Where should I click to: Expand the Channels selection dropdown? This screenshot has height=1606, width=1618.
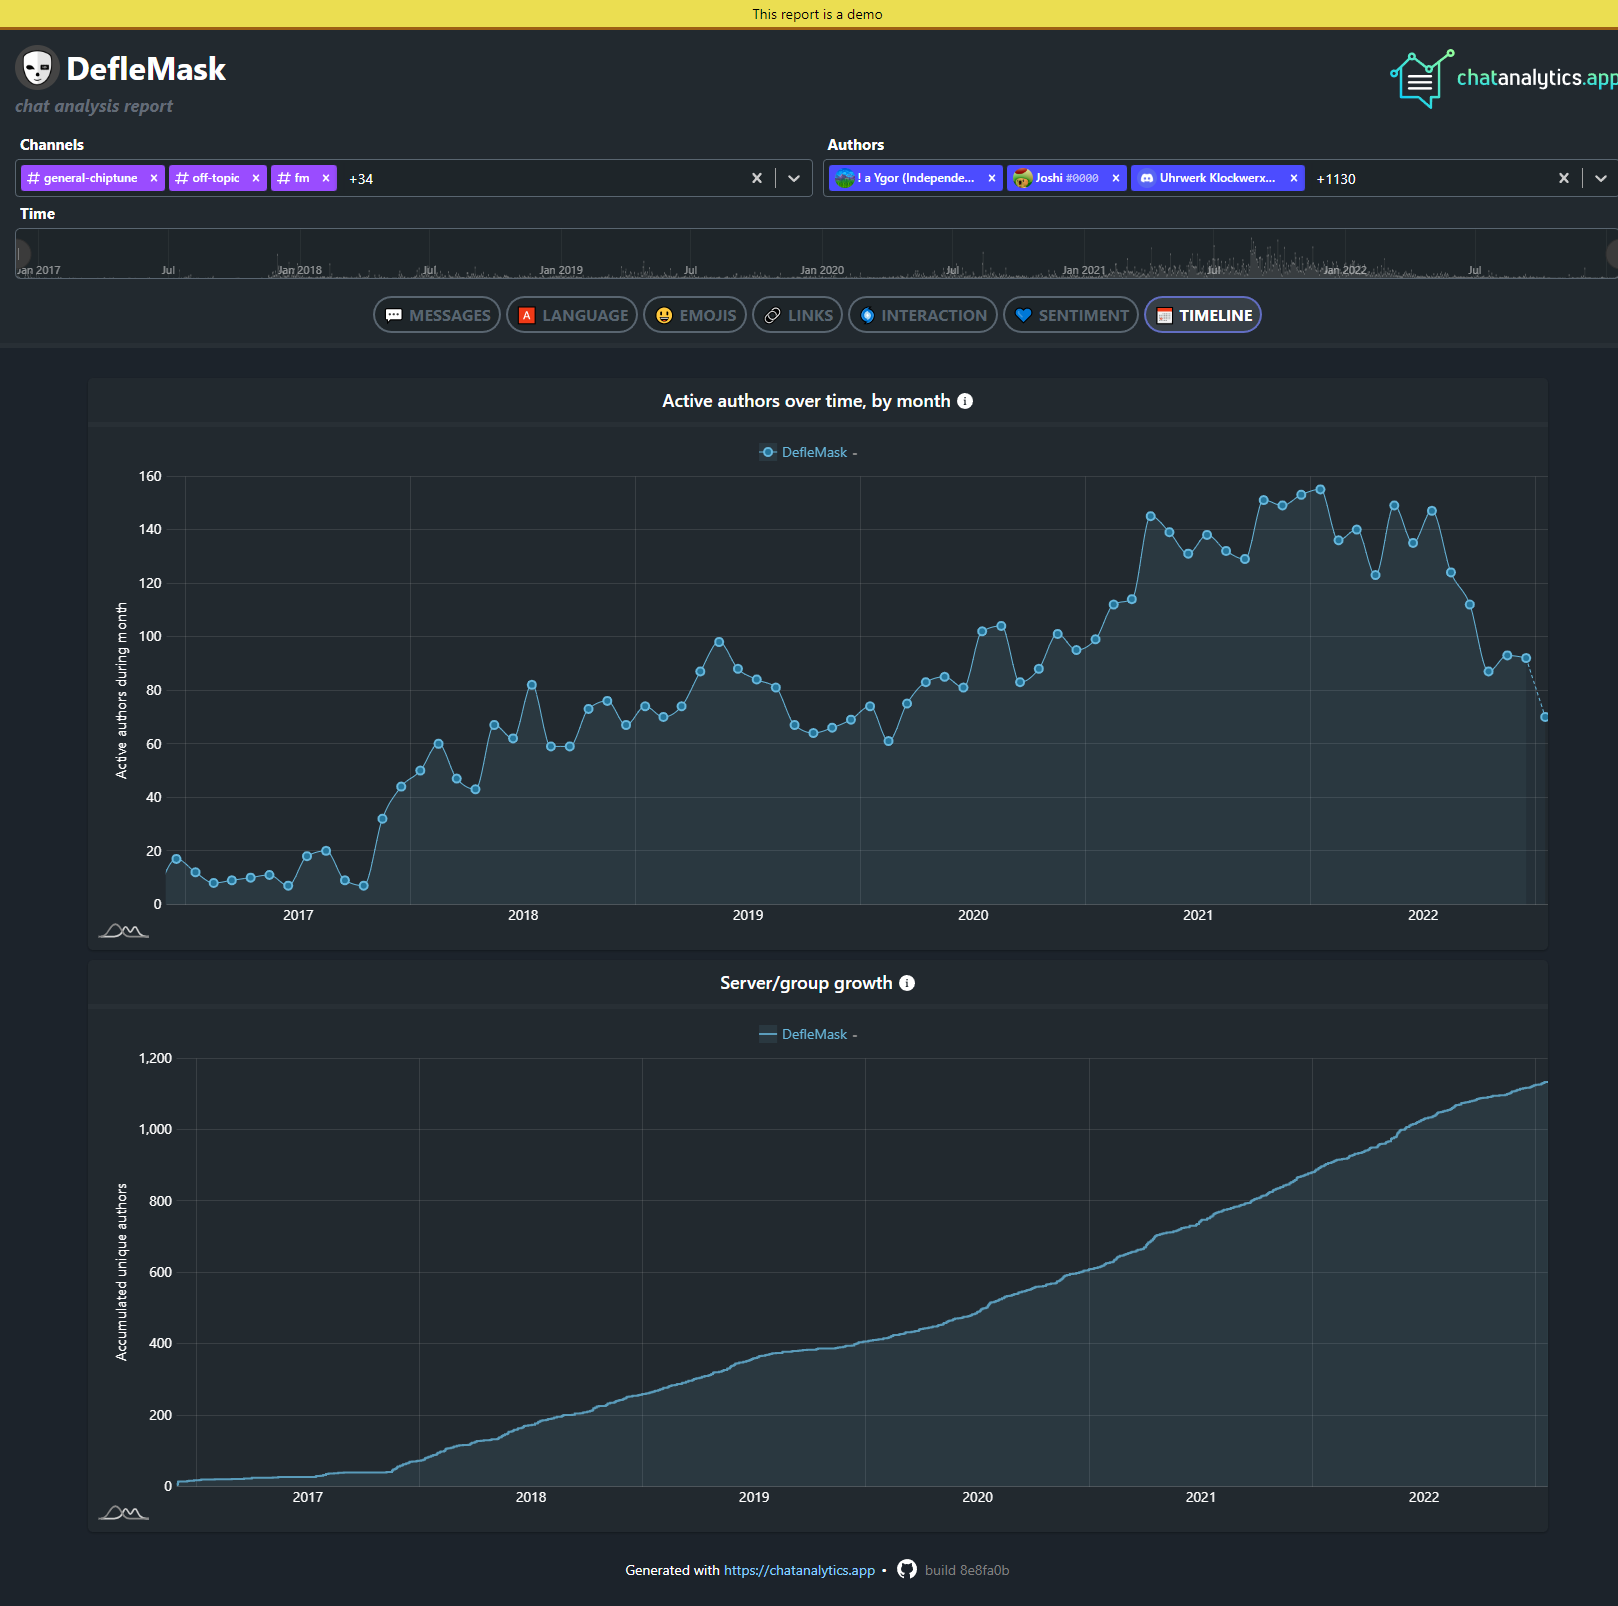(x=795, y=178)
